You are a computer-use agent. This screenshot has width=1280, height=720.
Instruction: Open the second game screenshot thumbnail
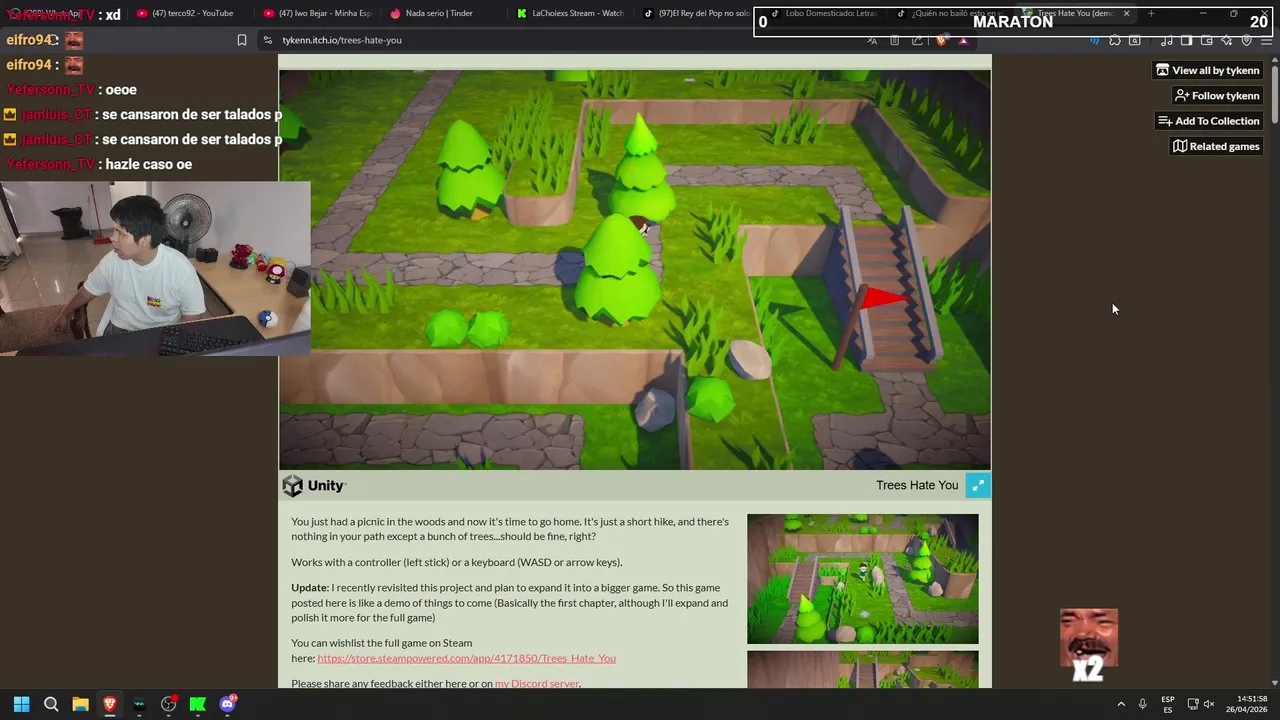[863, 669]
